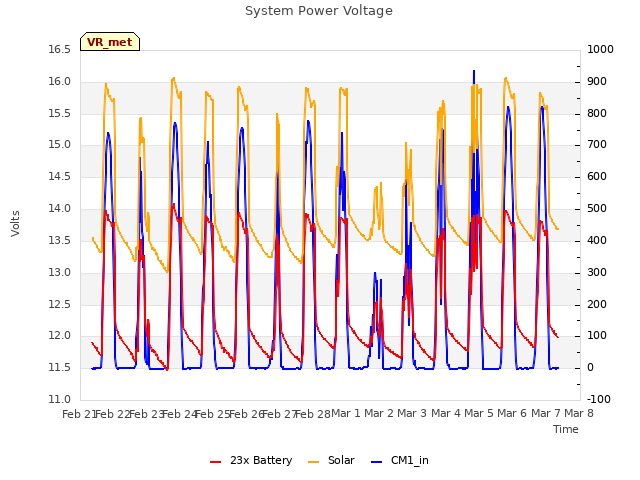Click the '13.0' left axis value
This screenshot has width=640, height=480.
click(x=60, y=272)
